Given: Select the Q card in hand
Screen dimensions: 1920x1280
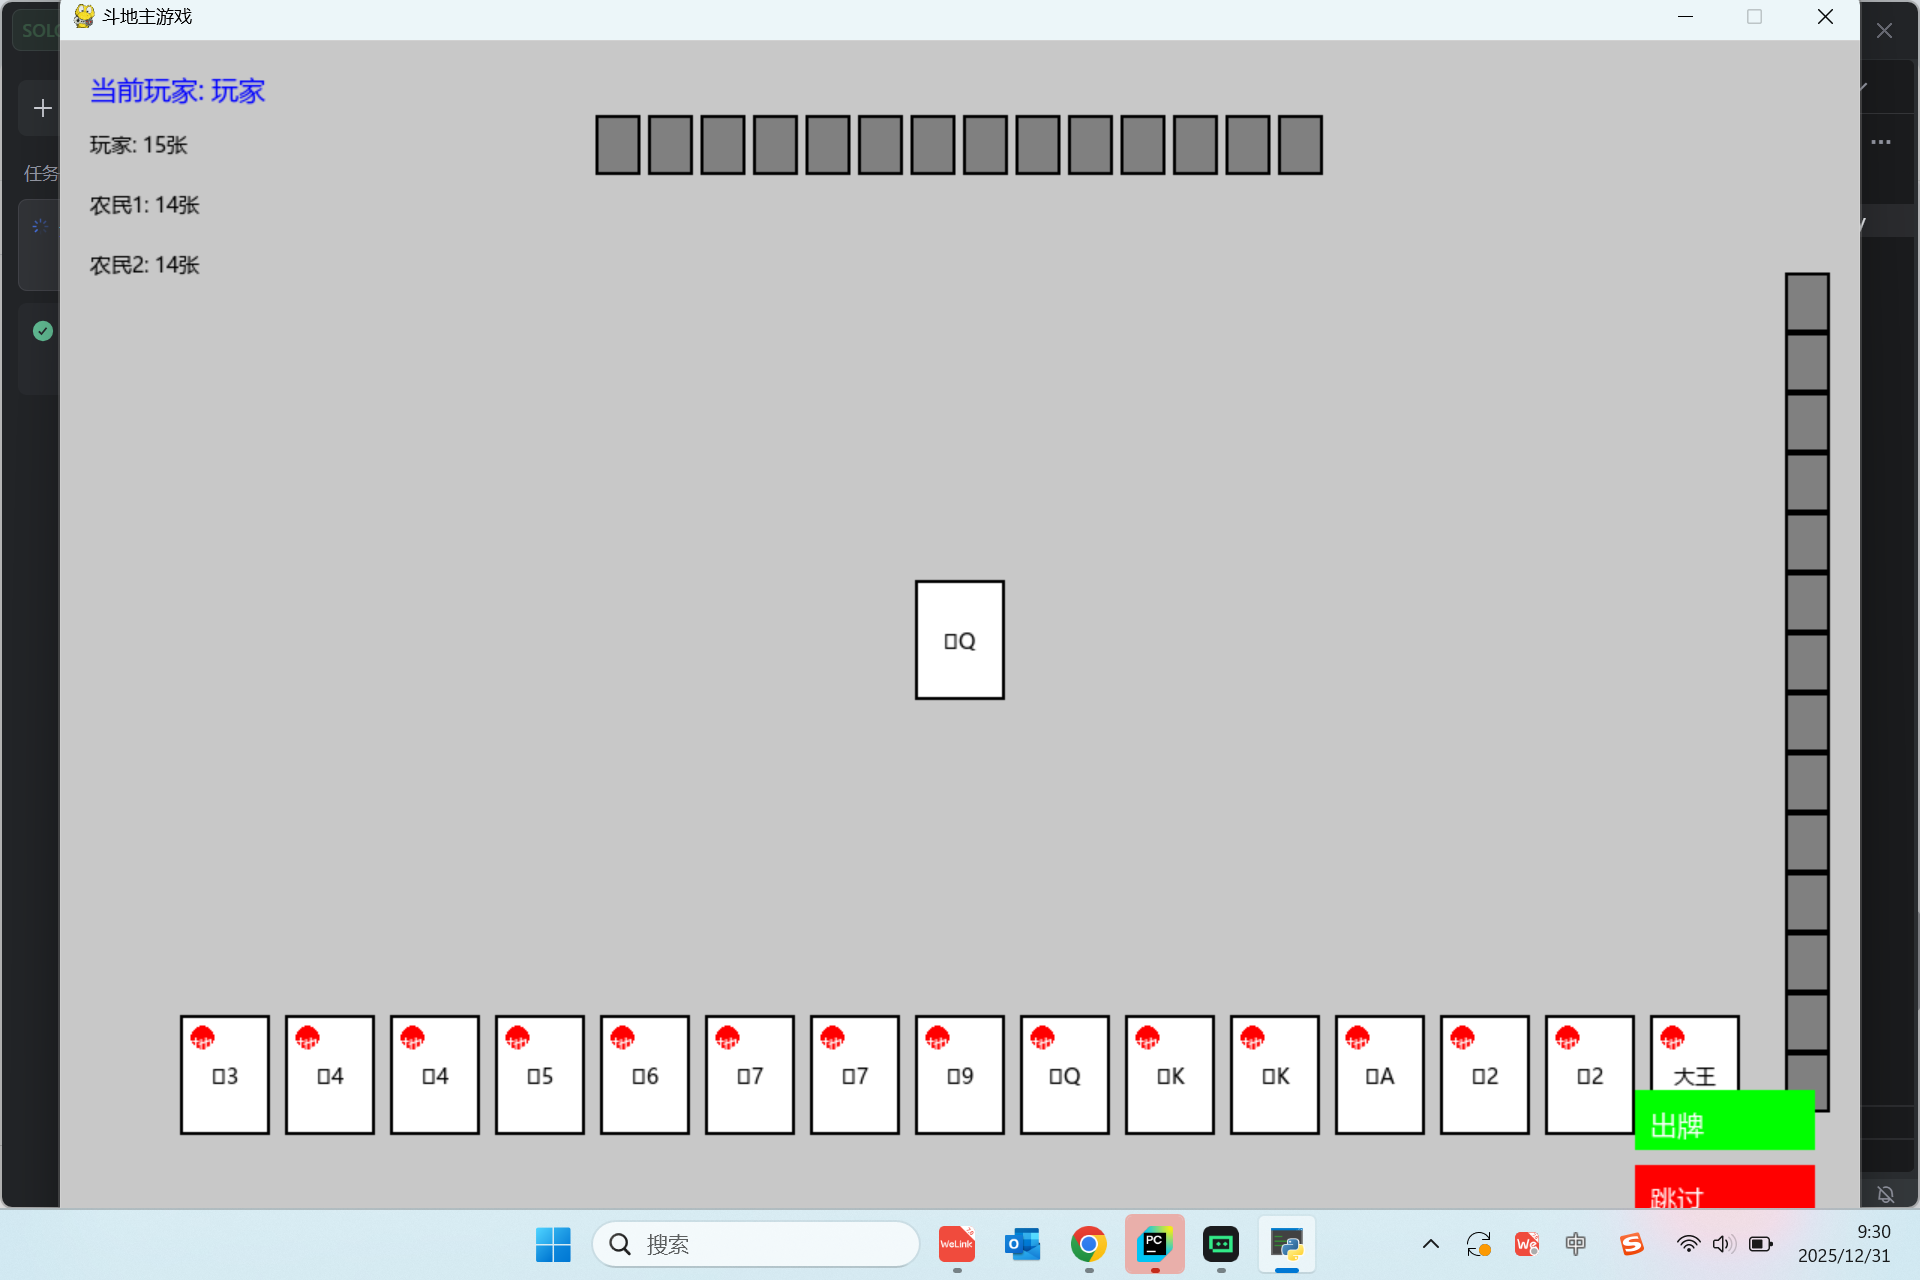Looking at the screenshot, I should [x=1065, y=1075].
